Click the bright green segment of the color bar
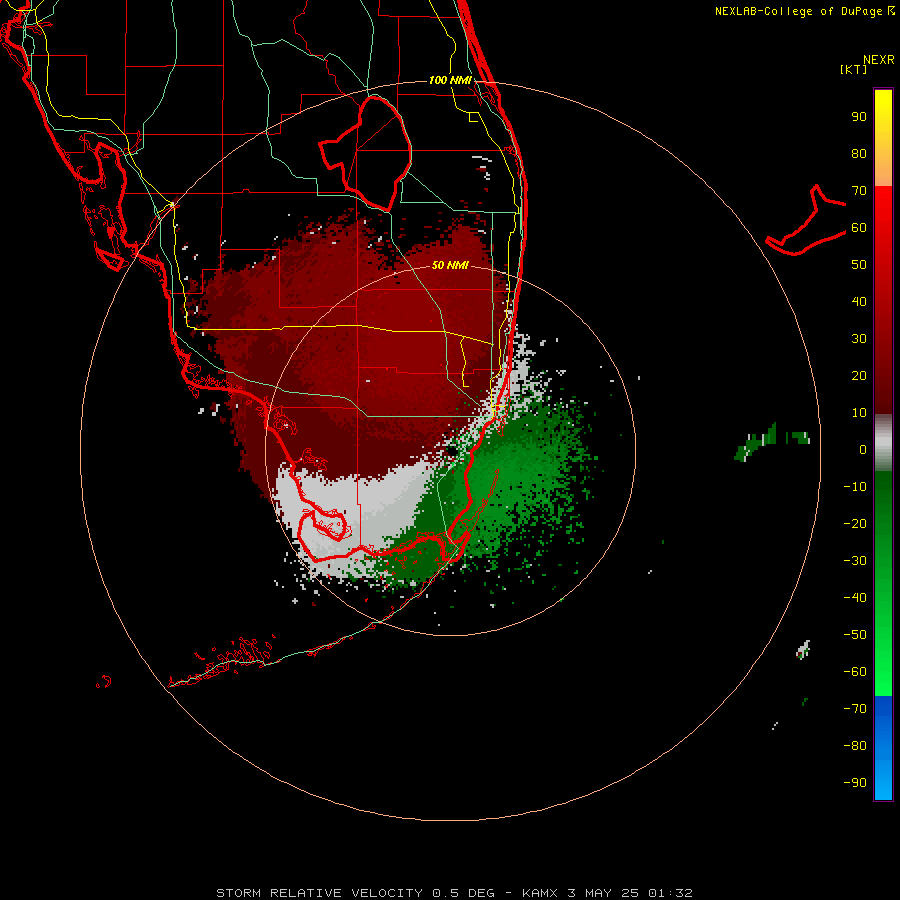This screenshot has height=900, width=900. [883, 584]
